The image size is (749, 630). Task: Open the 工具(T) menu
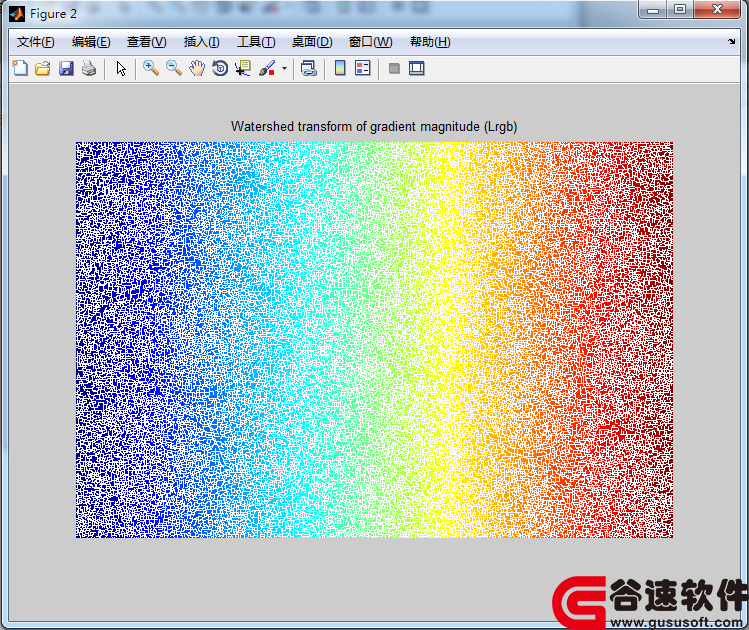coord(256,42)
